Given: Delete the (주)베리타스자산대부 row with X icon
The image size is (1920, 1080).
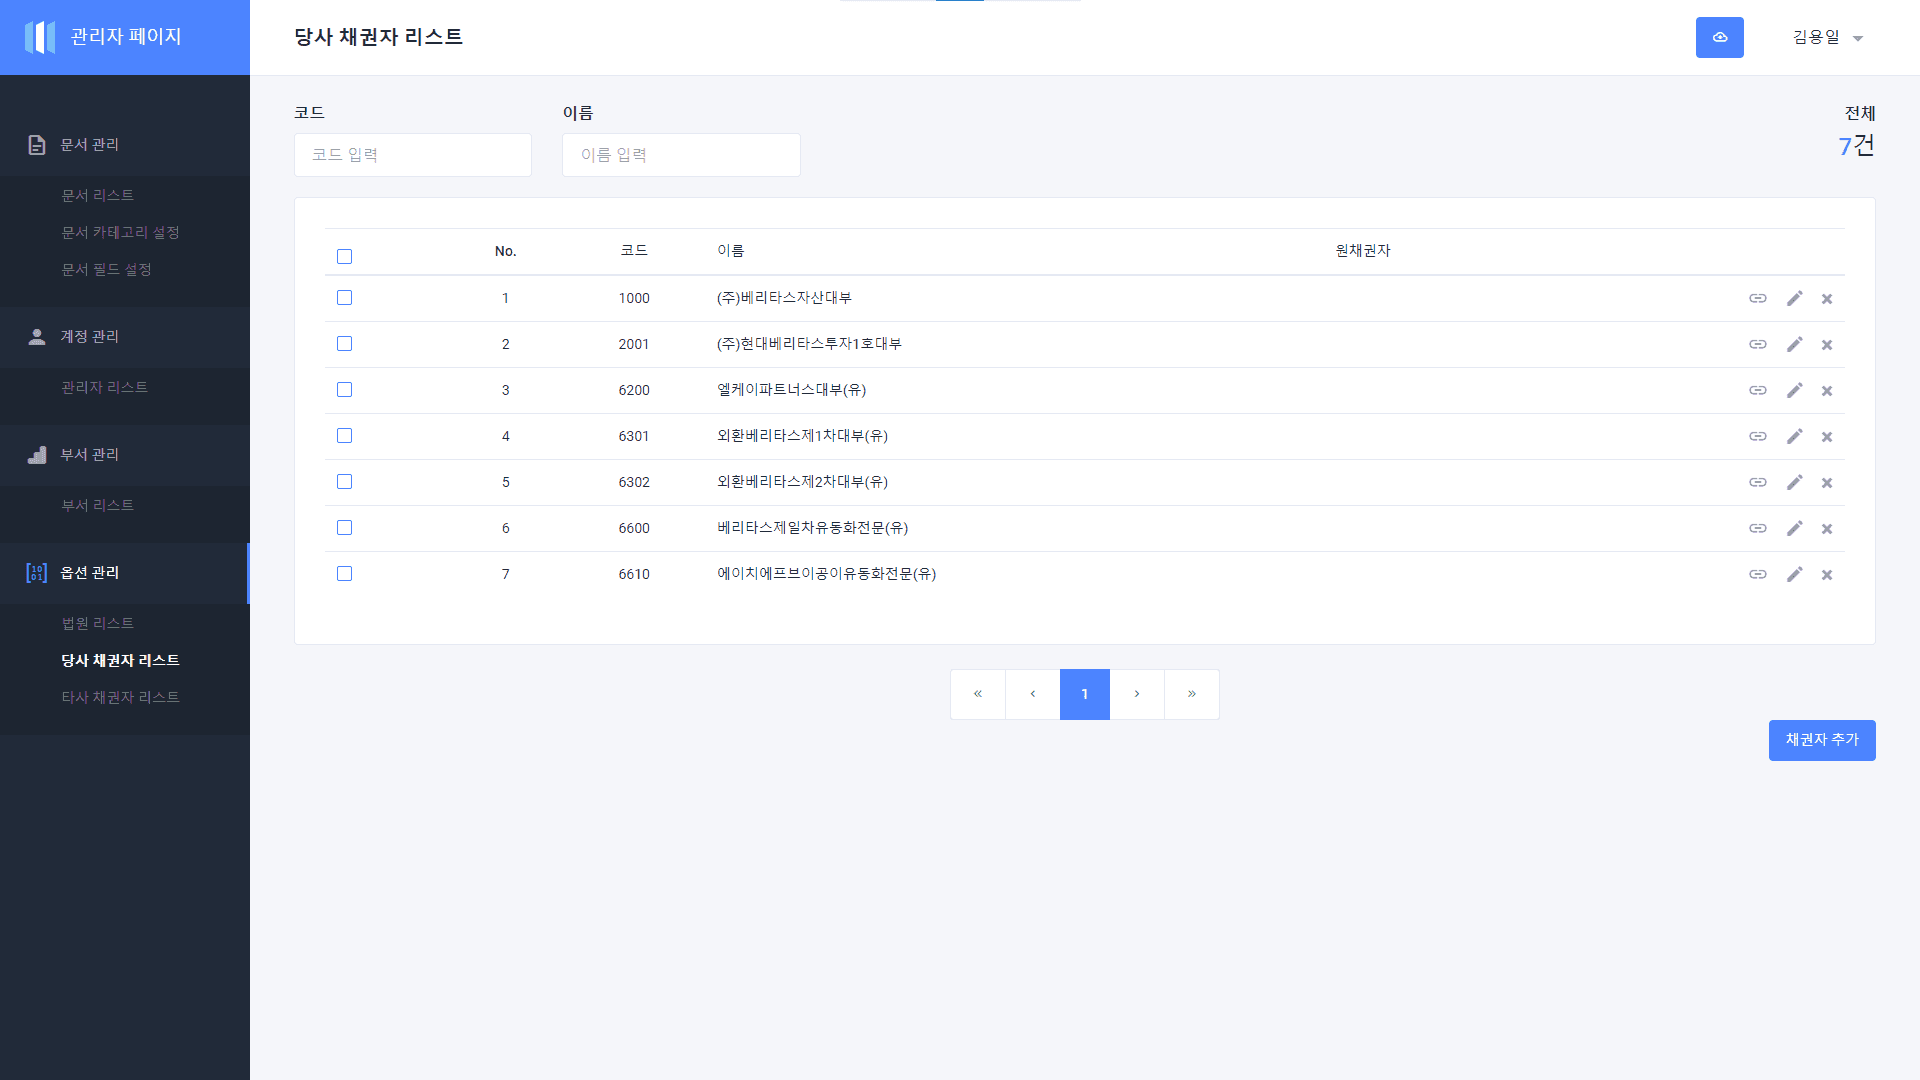Looking at the screenshot, I should [1827, 299].
